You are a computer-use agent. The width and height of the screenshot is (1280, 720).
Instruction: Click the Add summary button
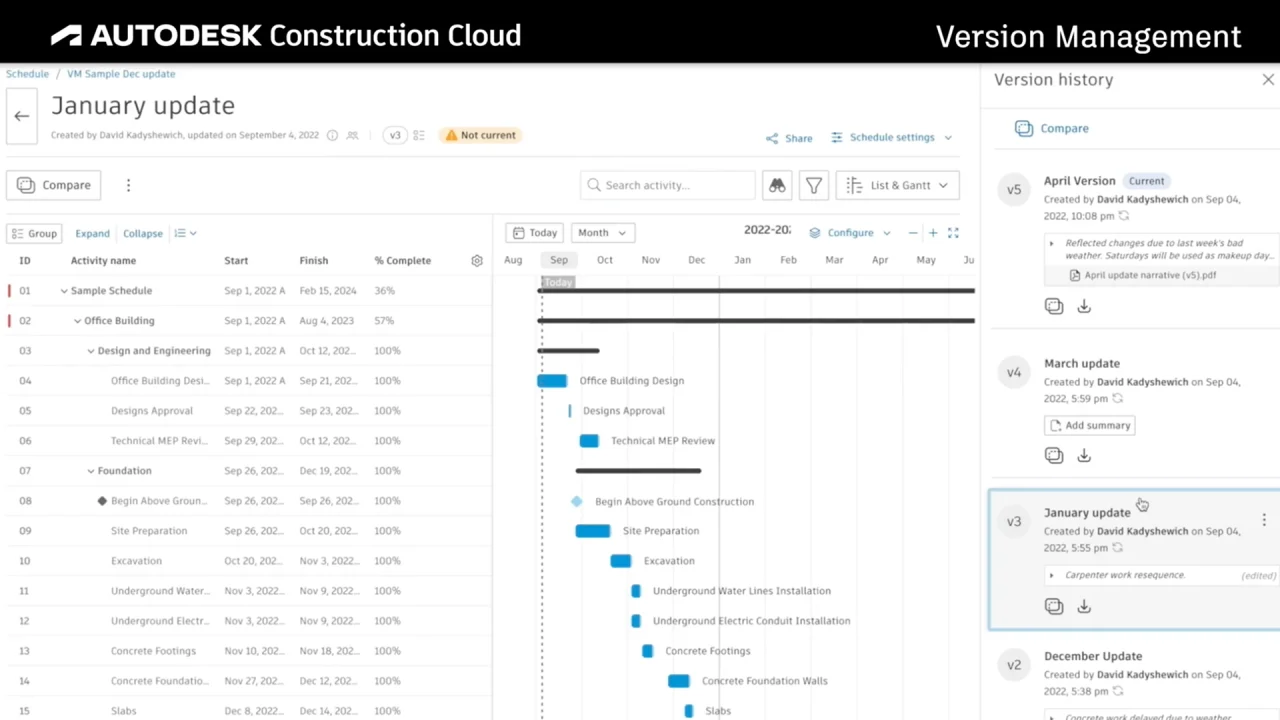1089,425
